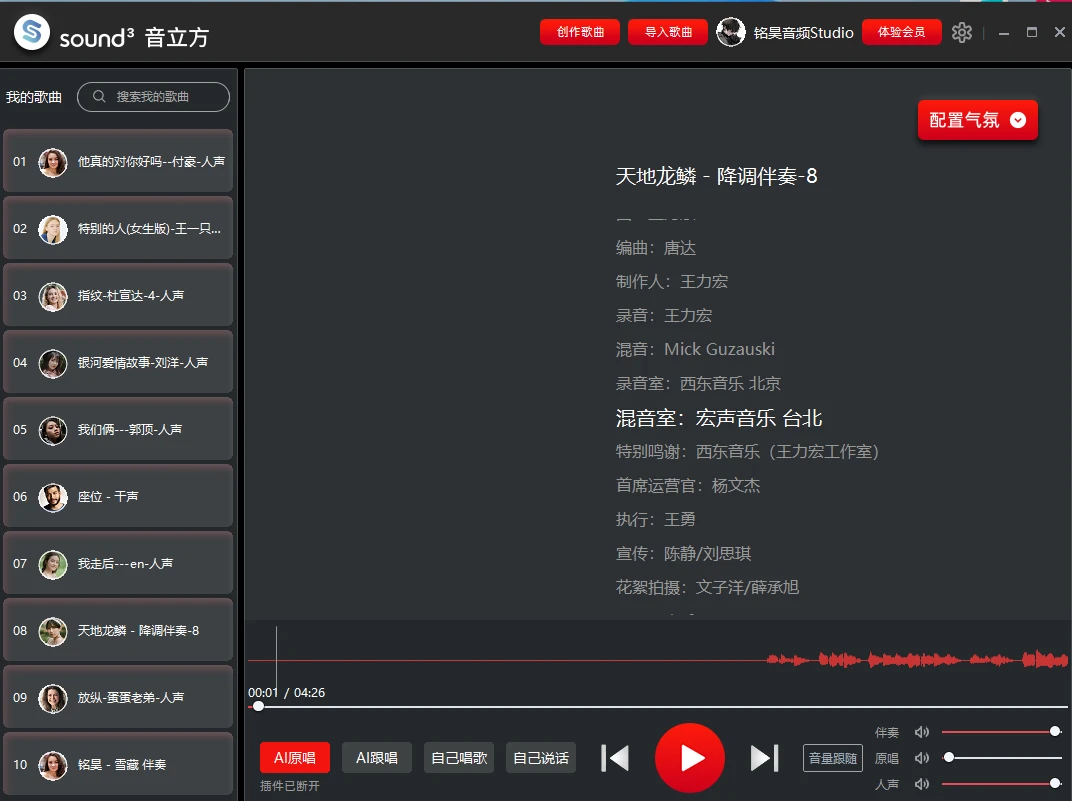Screen dimensions: 1072x801
Task: Enable 自己说话 speaking mode
Action: [540, 757]
